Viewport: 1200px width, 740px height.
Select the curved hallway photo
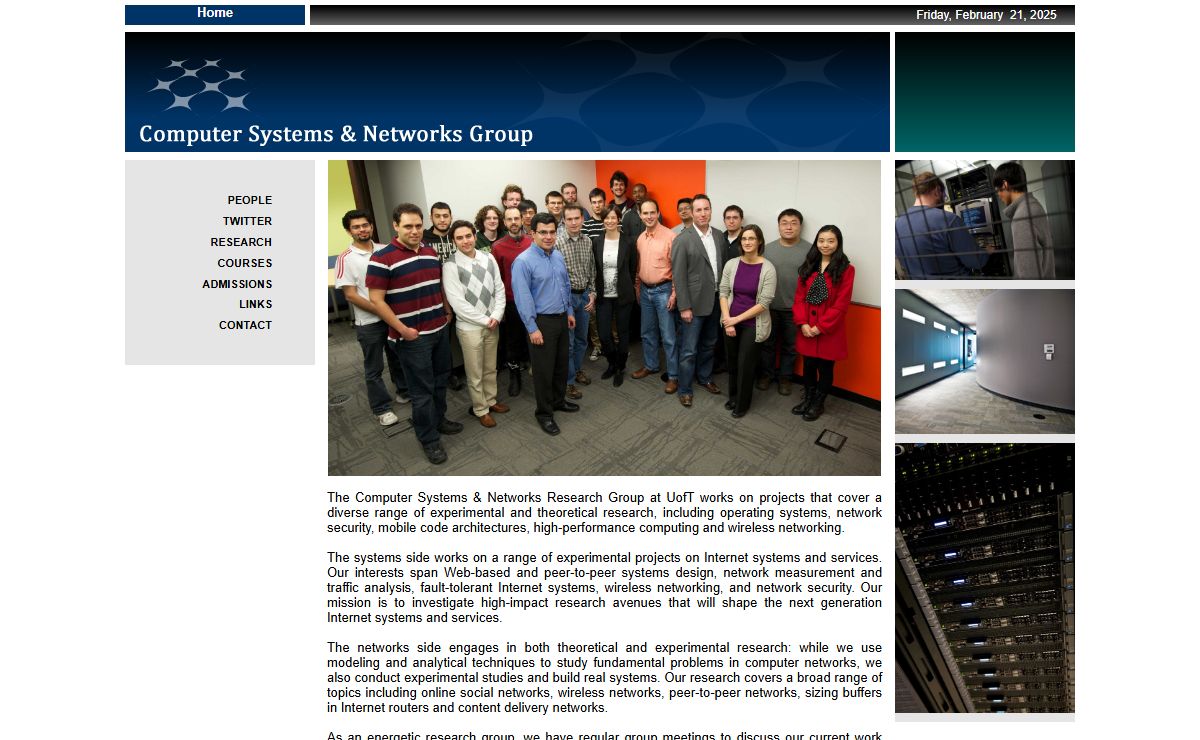coord(984,361)
